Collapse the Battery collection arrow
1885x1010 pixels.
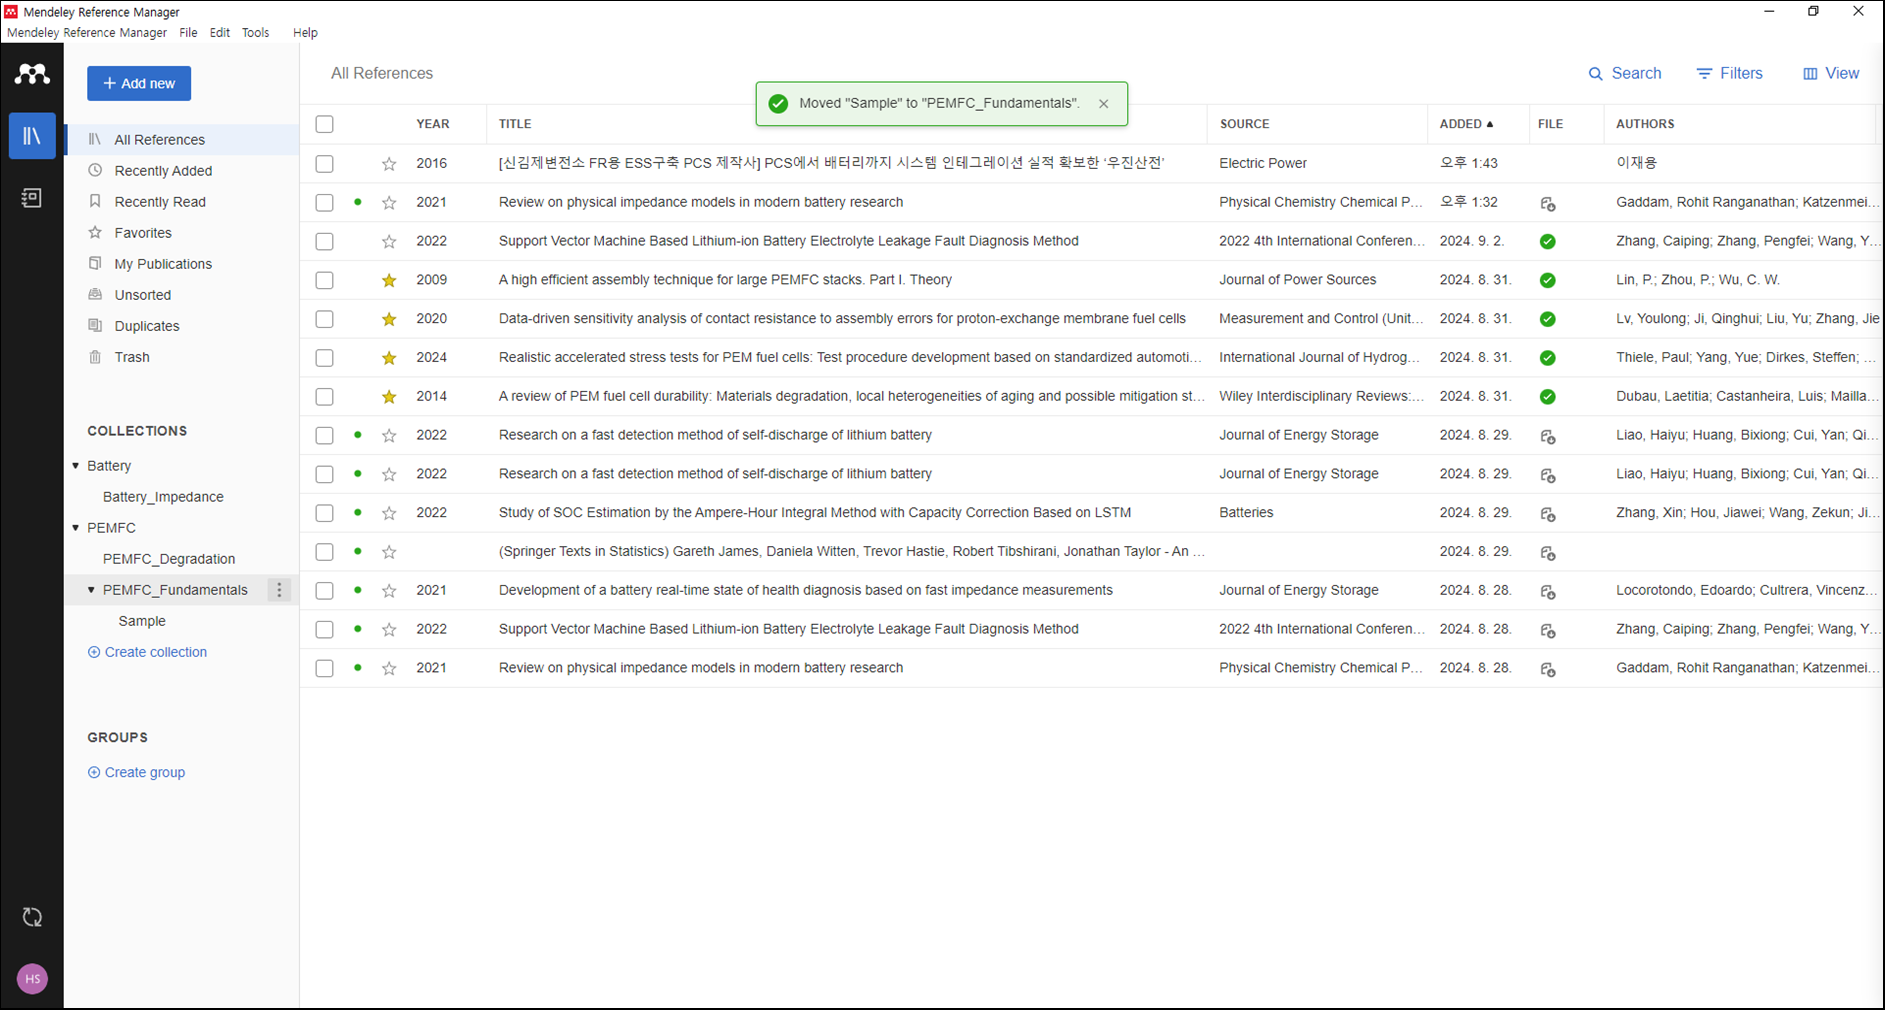pyautogui.click(x=76, y=466)
